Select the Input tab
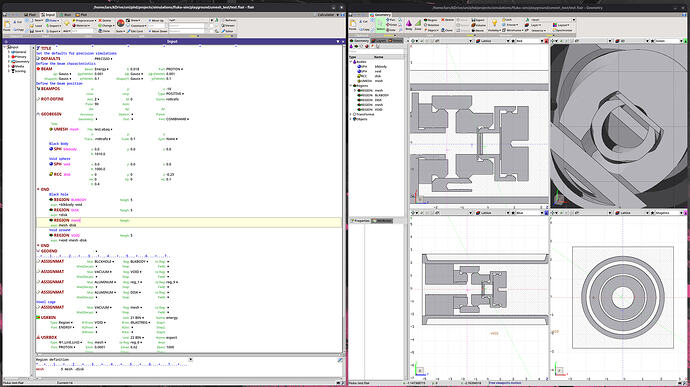This screenshot has width=690, height=387. click(x=48, y=15)
